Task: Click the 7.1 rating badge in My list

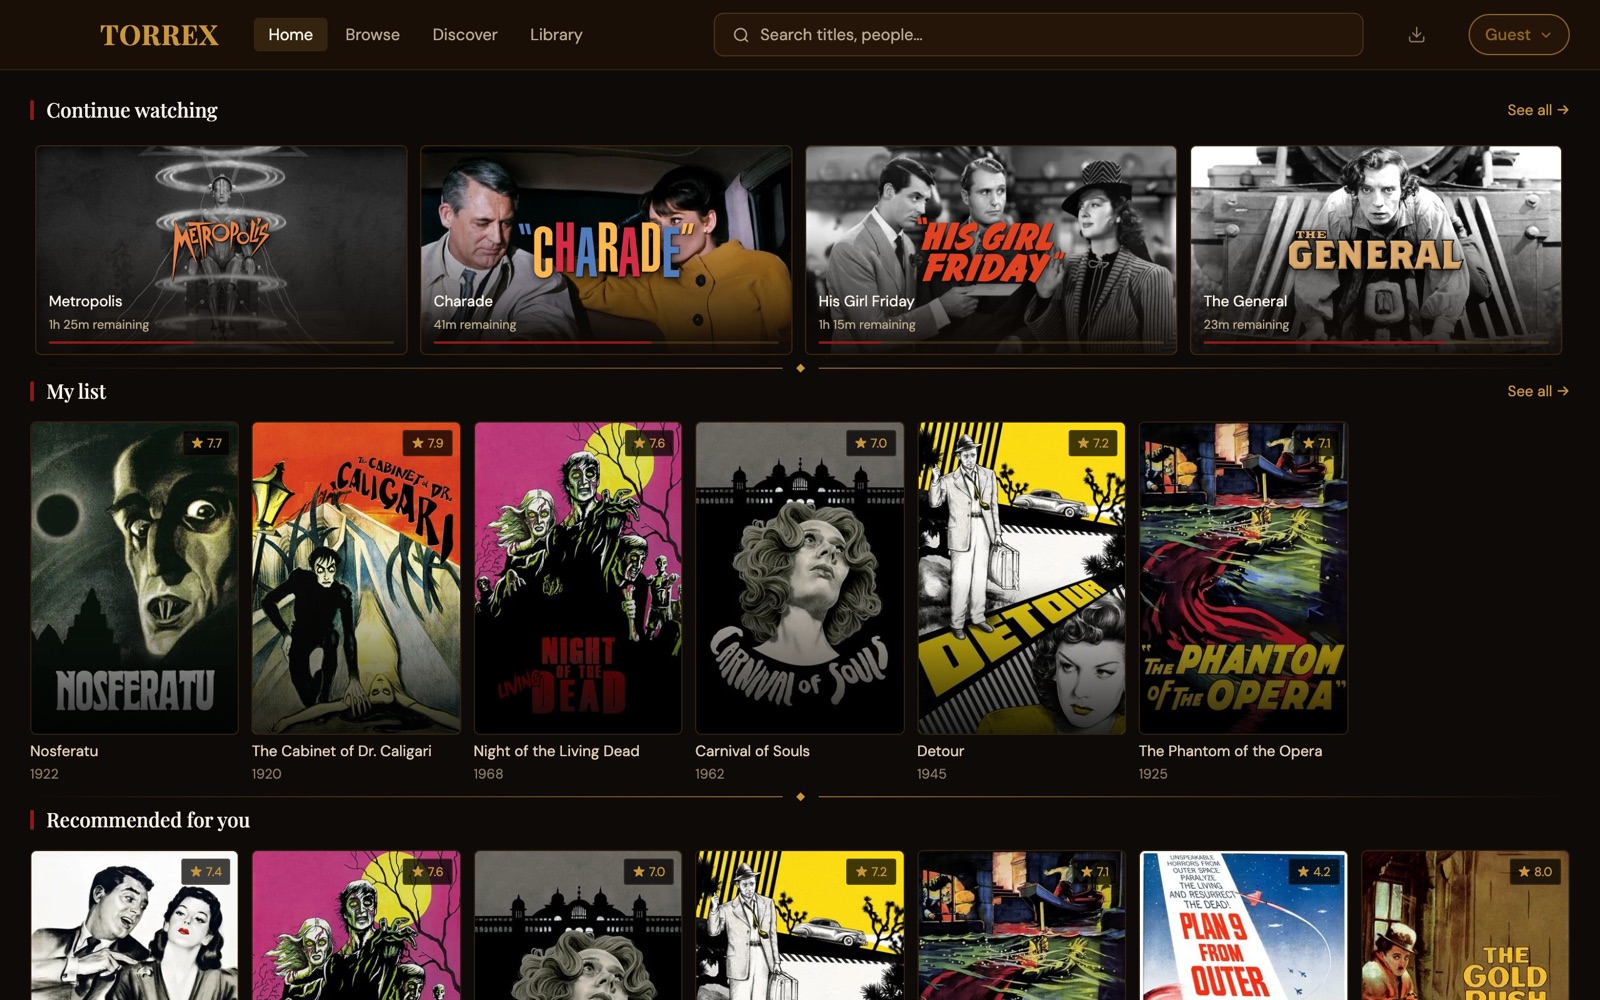Action: (1316, 443)
